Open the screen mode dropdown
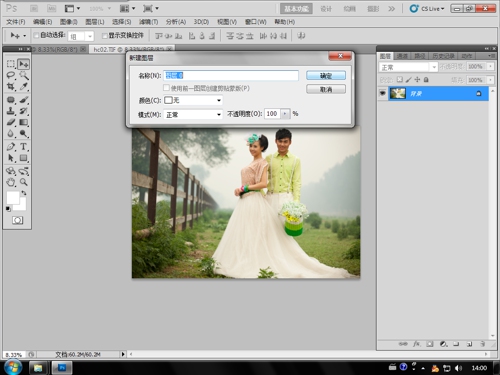This screenshot has height=375, width=500. coord(151,8)
